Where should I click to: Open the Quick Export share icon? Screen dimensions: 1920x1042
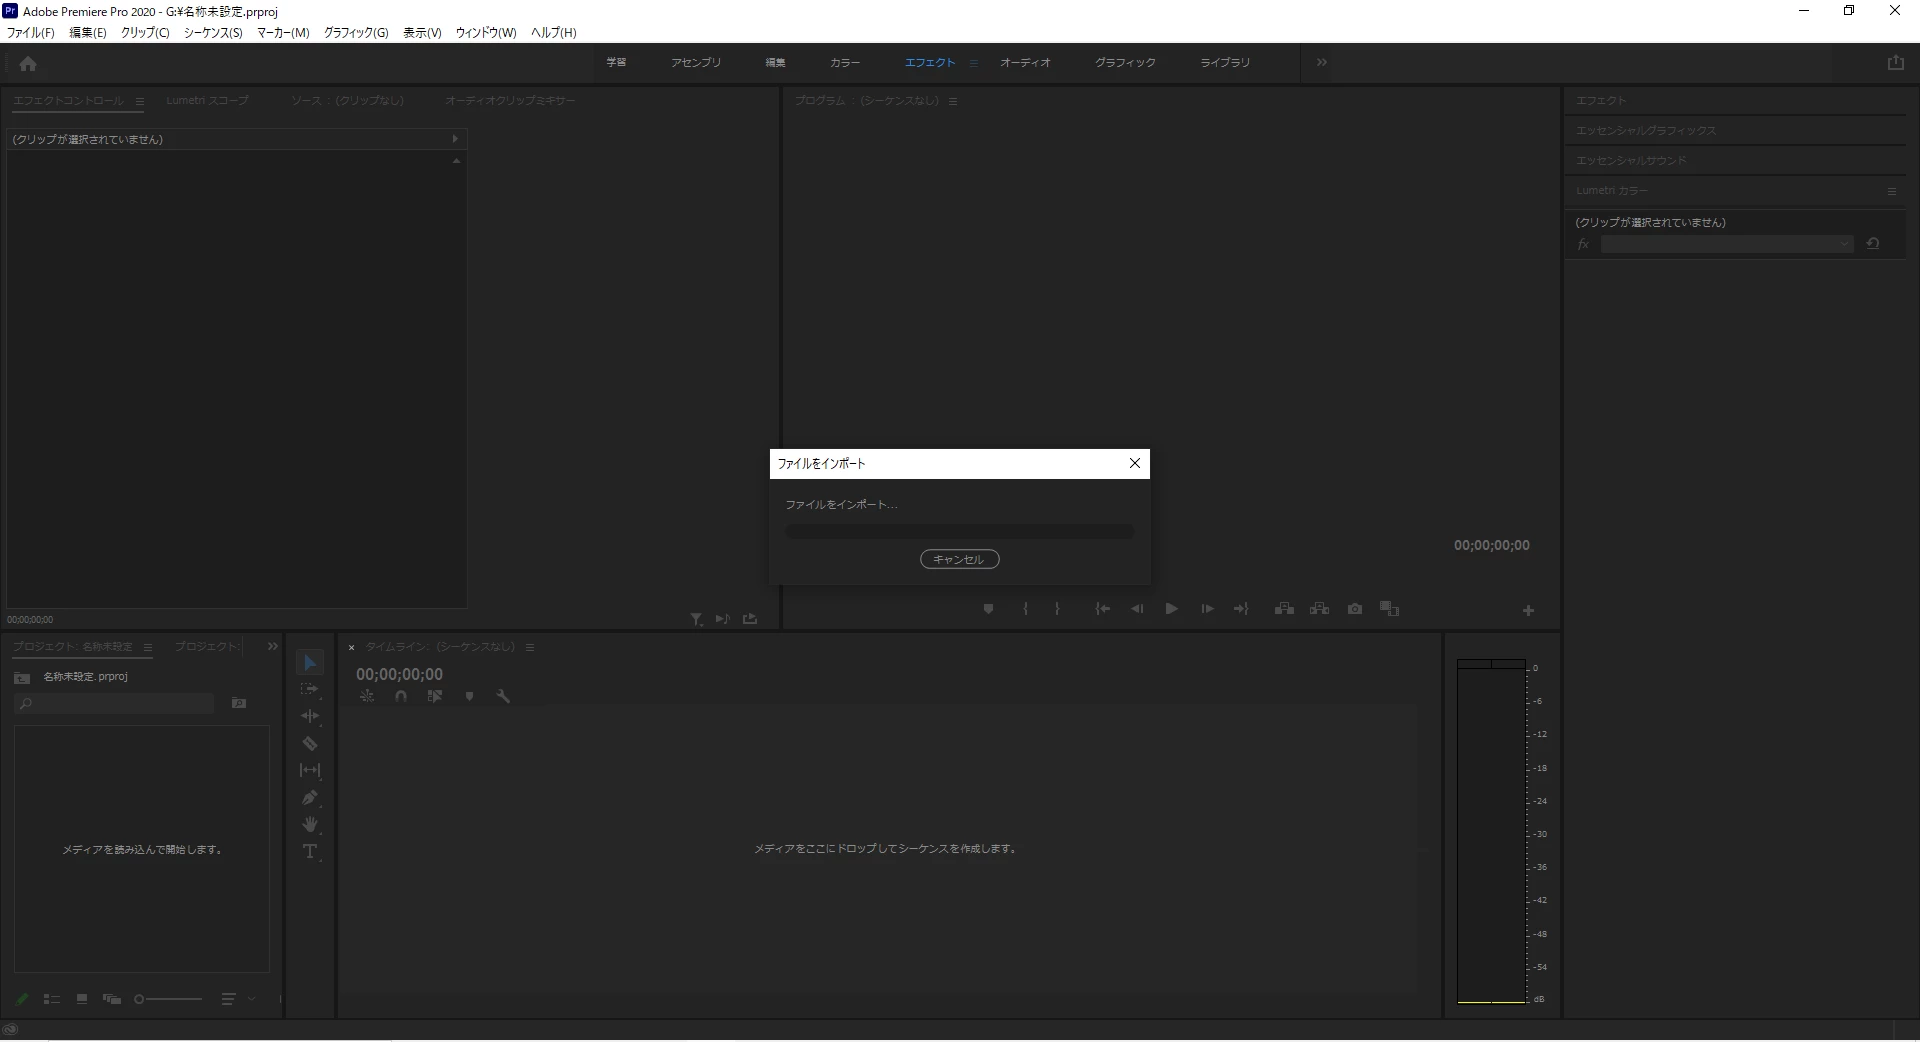[x=1895, y=62]
